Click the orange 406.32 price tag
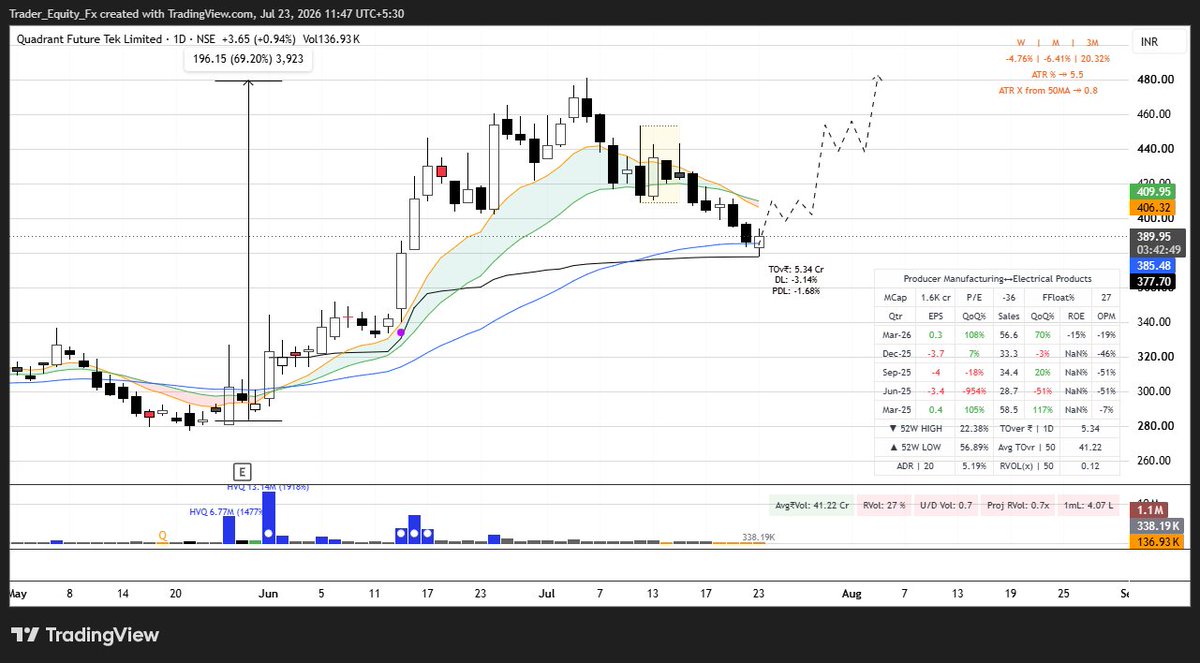The height and width of the screenshot is (663, 1200). (x=1151, y=207)
